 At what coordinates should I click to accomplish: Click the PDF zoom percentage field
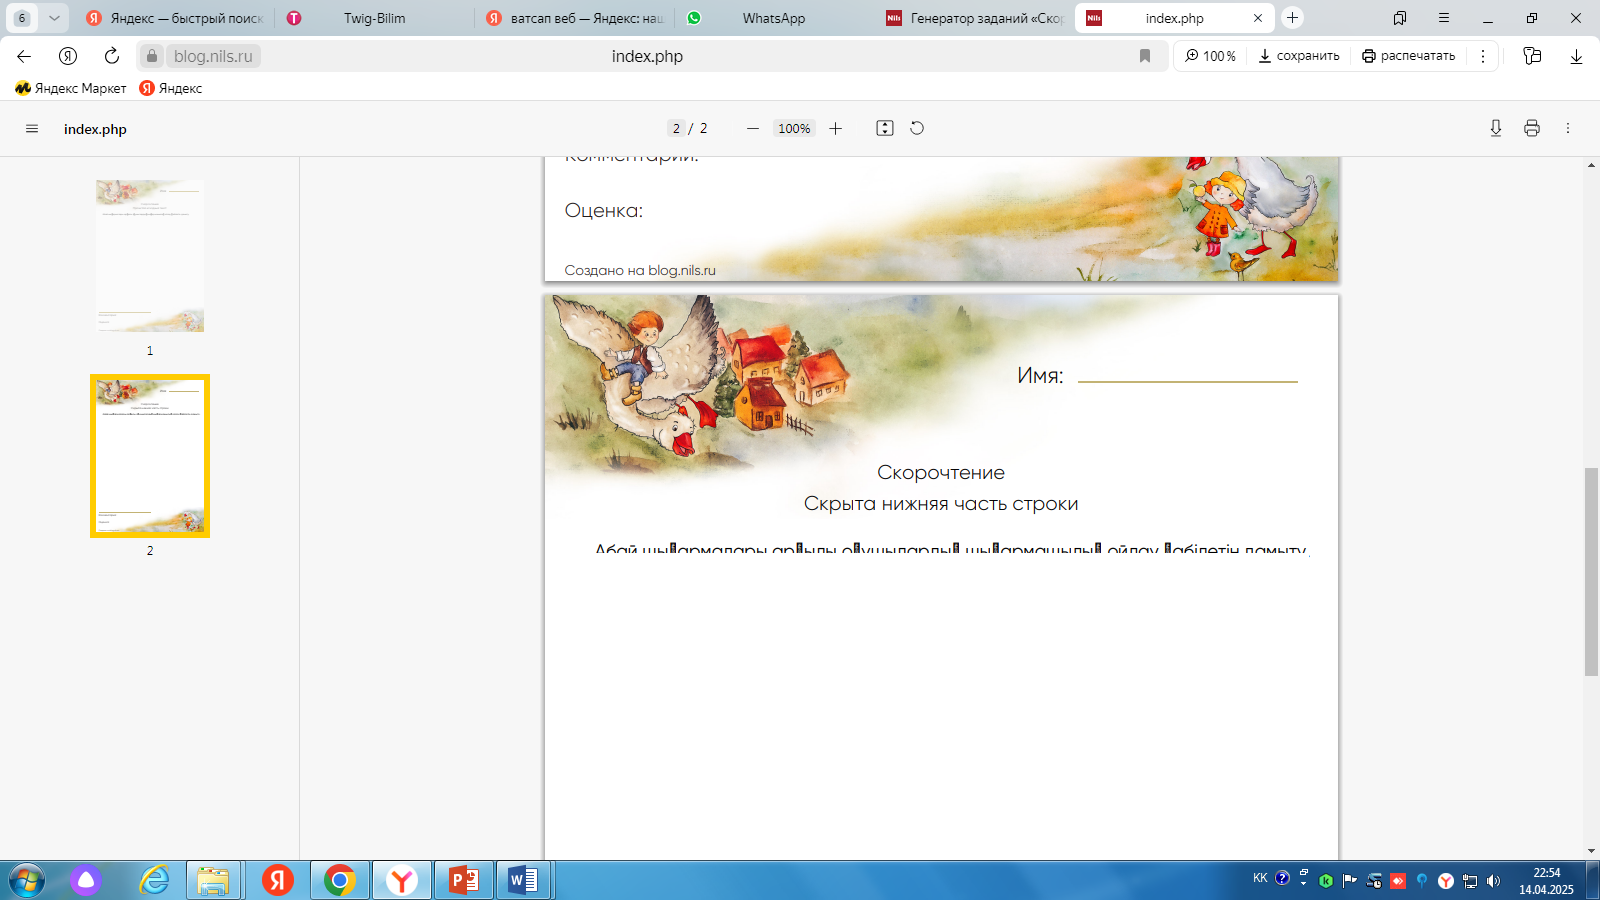coord(794,128)
